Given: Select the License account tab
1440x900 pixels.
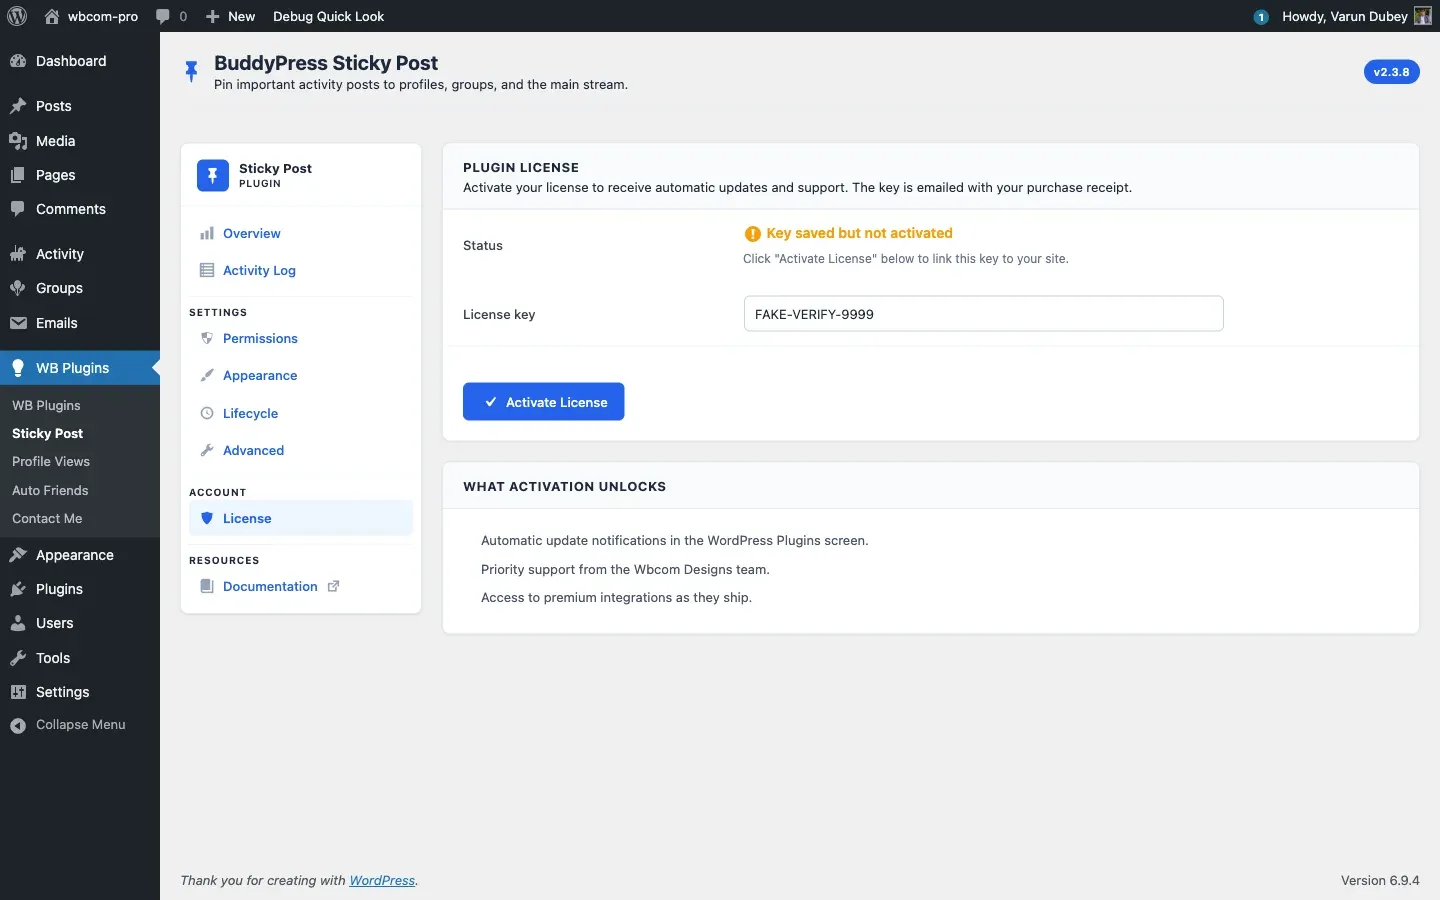Looking at the screenshot, I should tap(301, 518).
